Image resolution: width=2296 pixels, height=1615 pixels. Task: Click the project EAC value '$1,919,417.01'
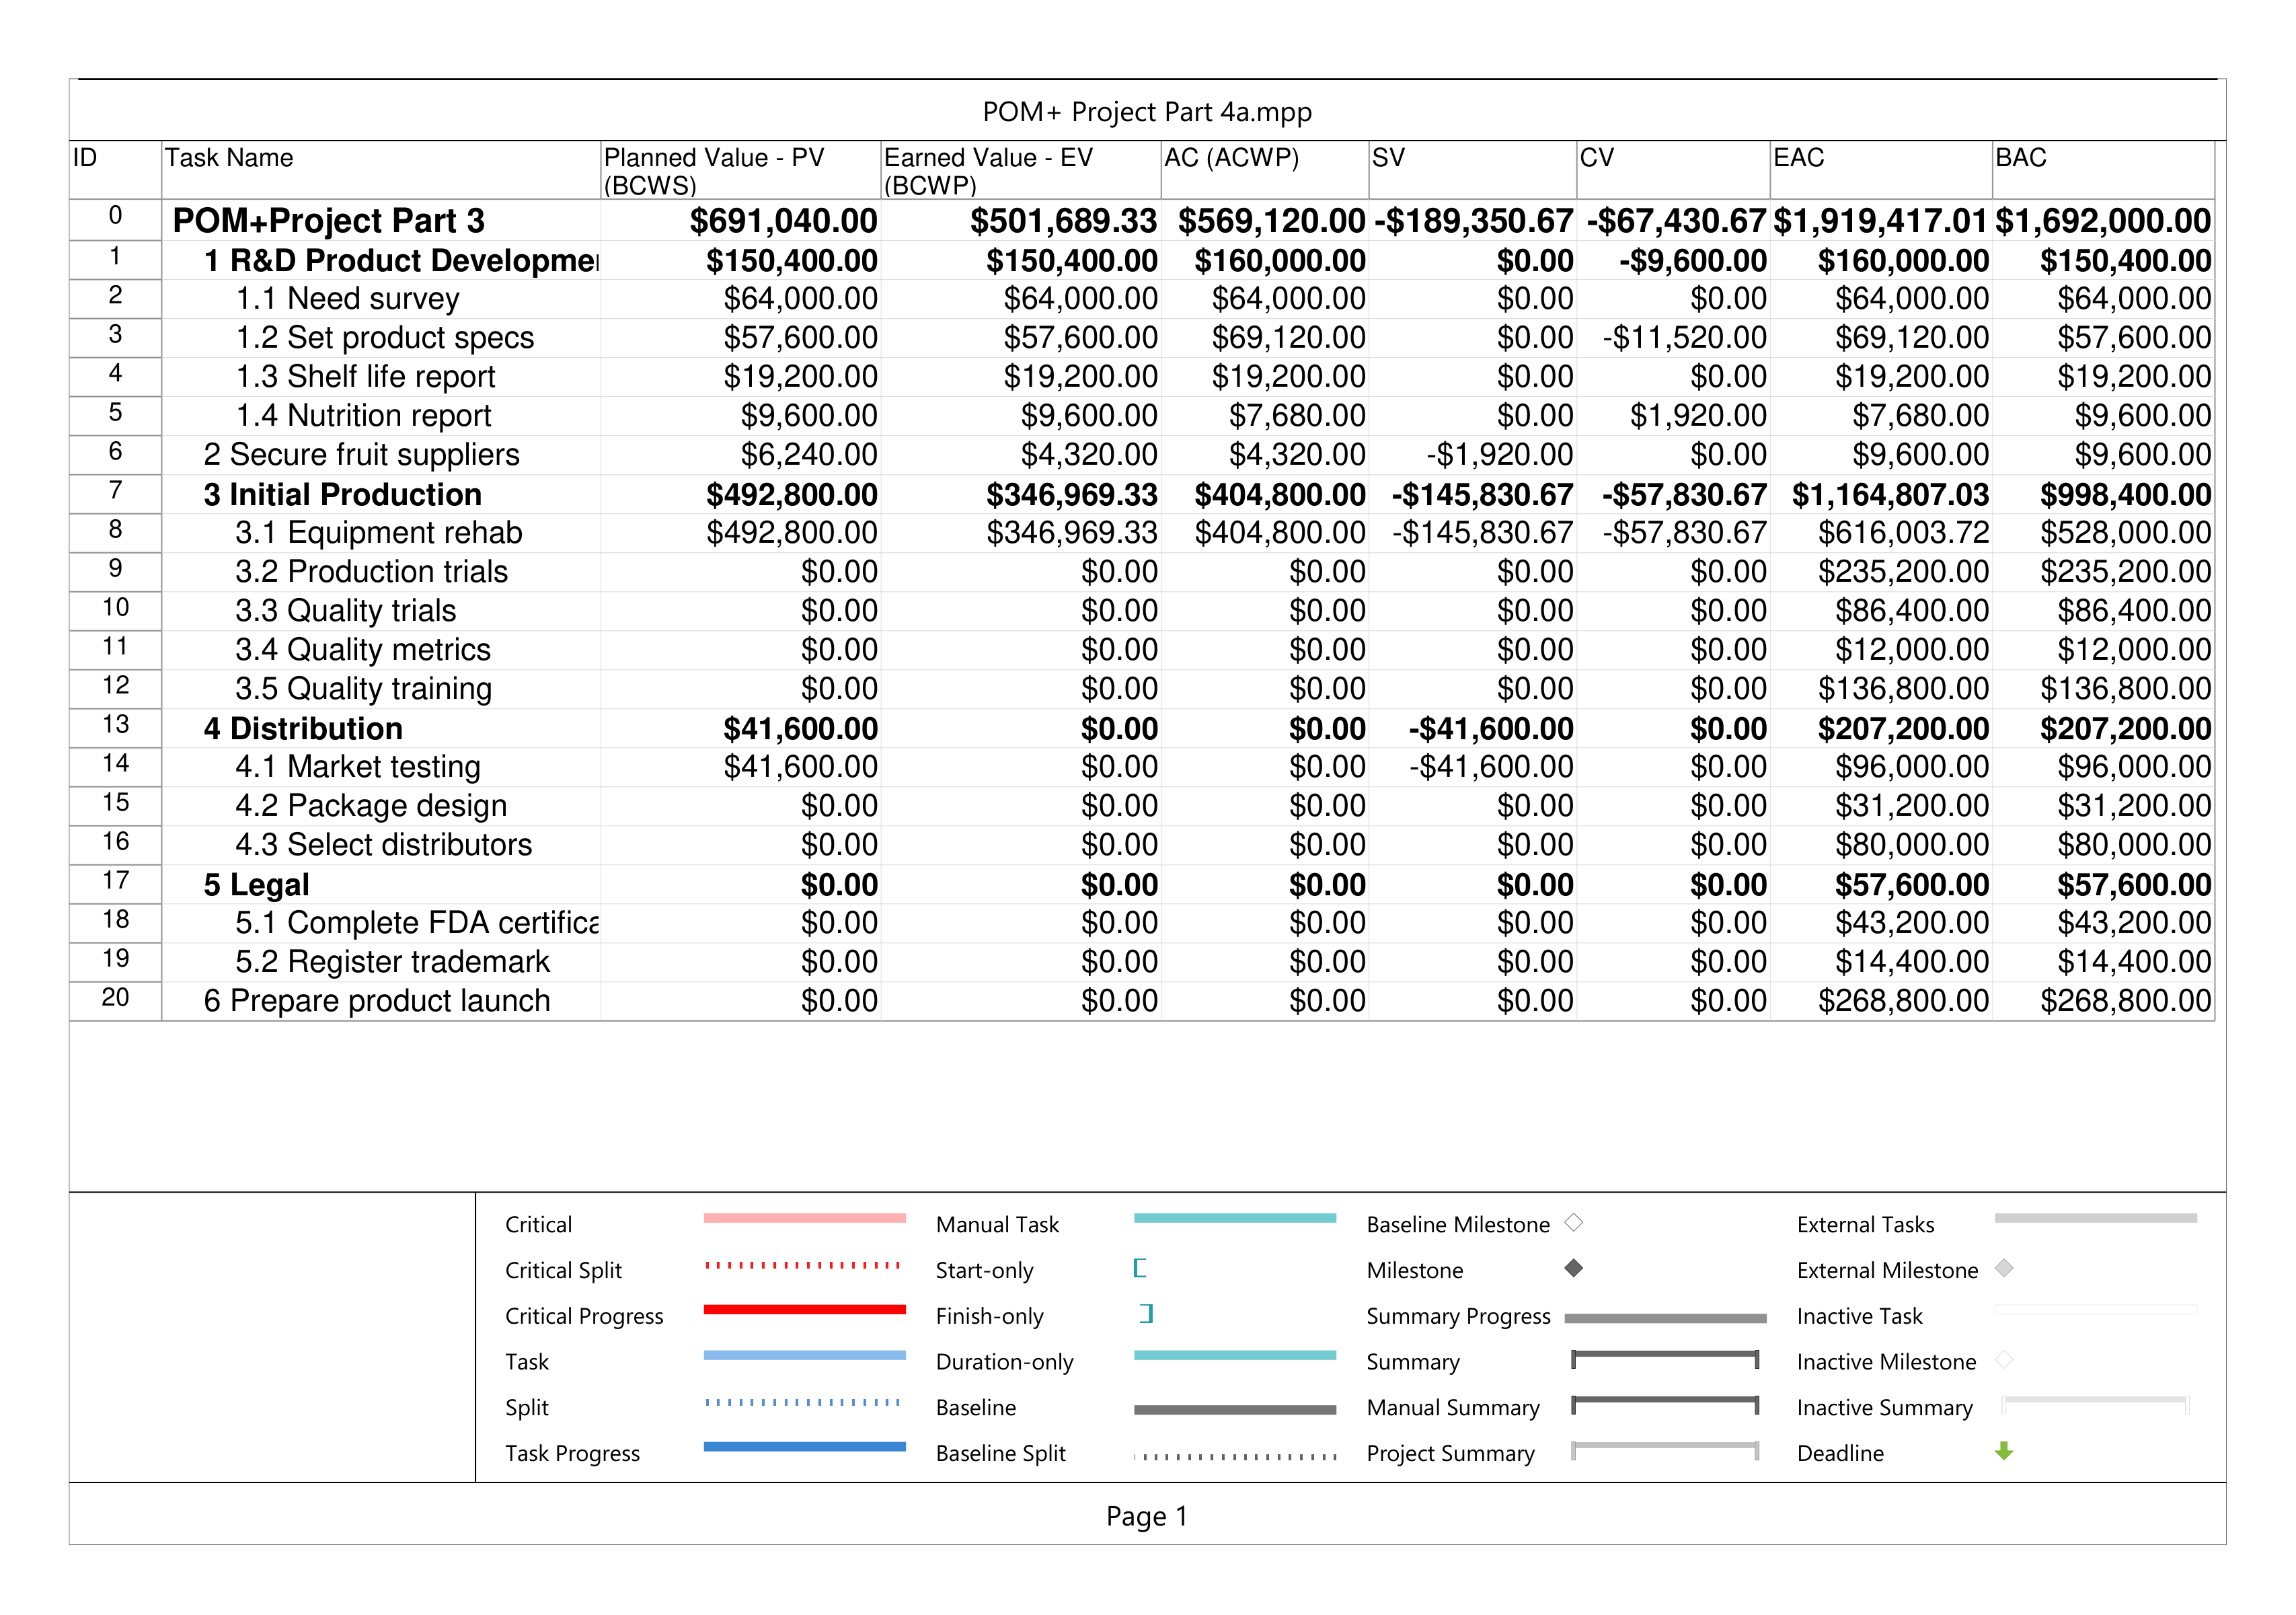coord(1880,220)
